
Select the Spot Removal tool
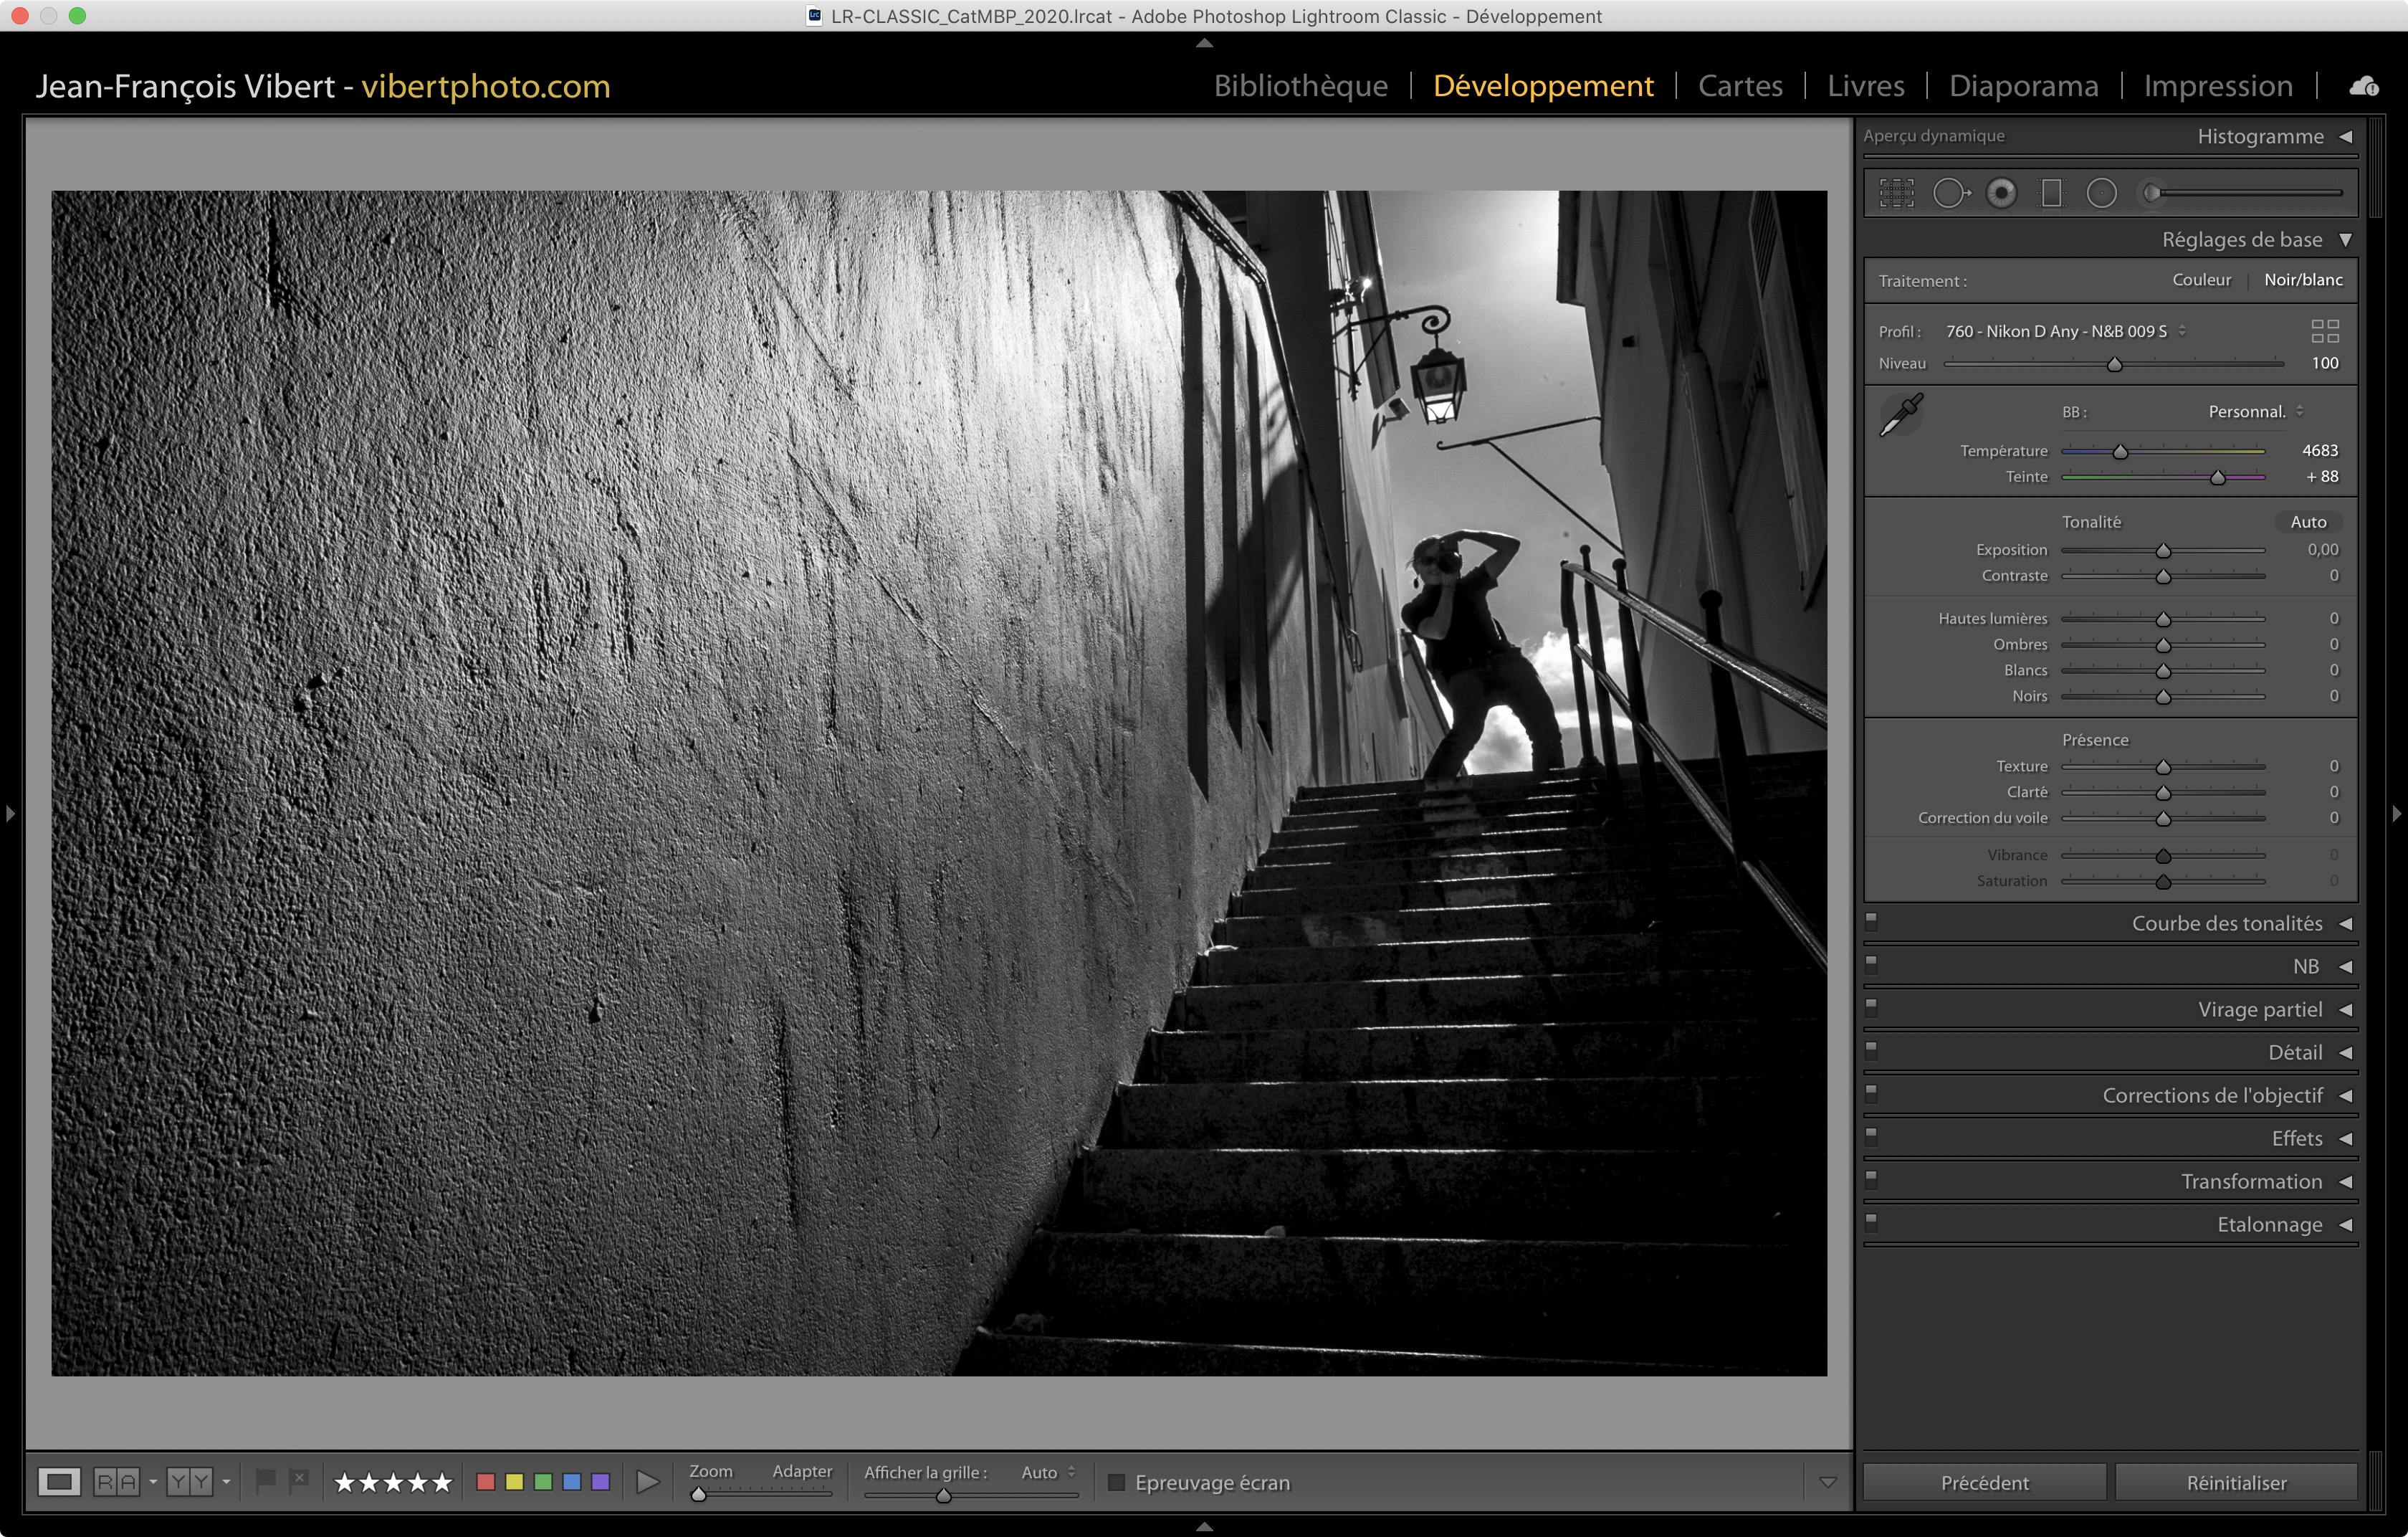(1950, 193)
